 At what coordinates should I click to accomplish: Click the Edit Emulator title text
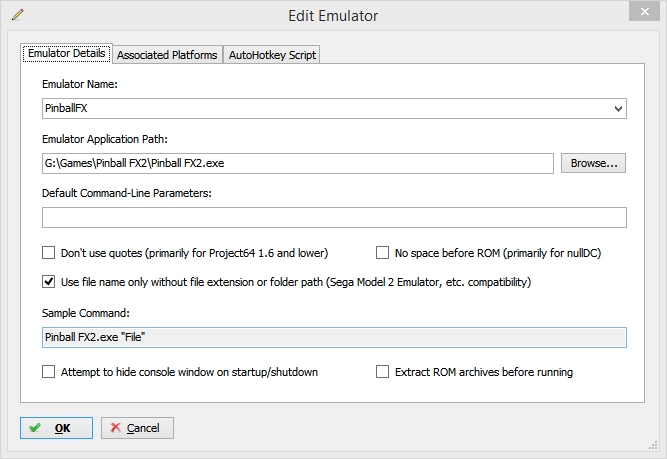(x=333, y=16)
